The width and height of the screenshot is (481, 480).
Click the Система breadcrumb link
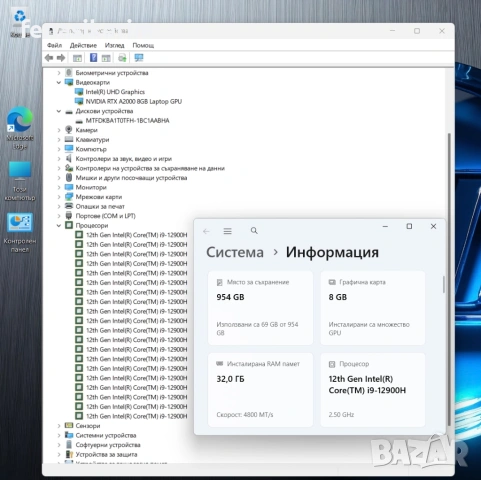pyautogui.click(x=235, y=252)
